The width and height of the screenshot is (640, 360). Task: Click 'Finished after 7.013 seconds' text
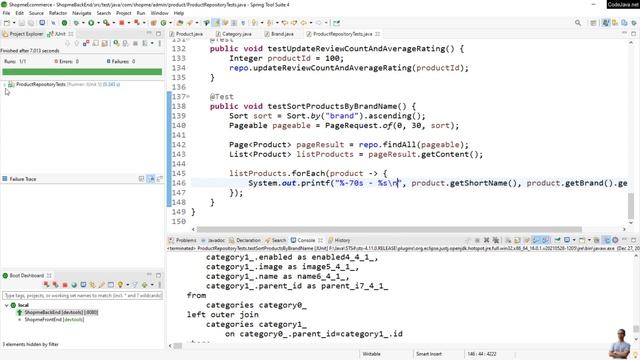coord(30,51)
